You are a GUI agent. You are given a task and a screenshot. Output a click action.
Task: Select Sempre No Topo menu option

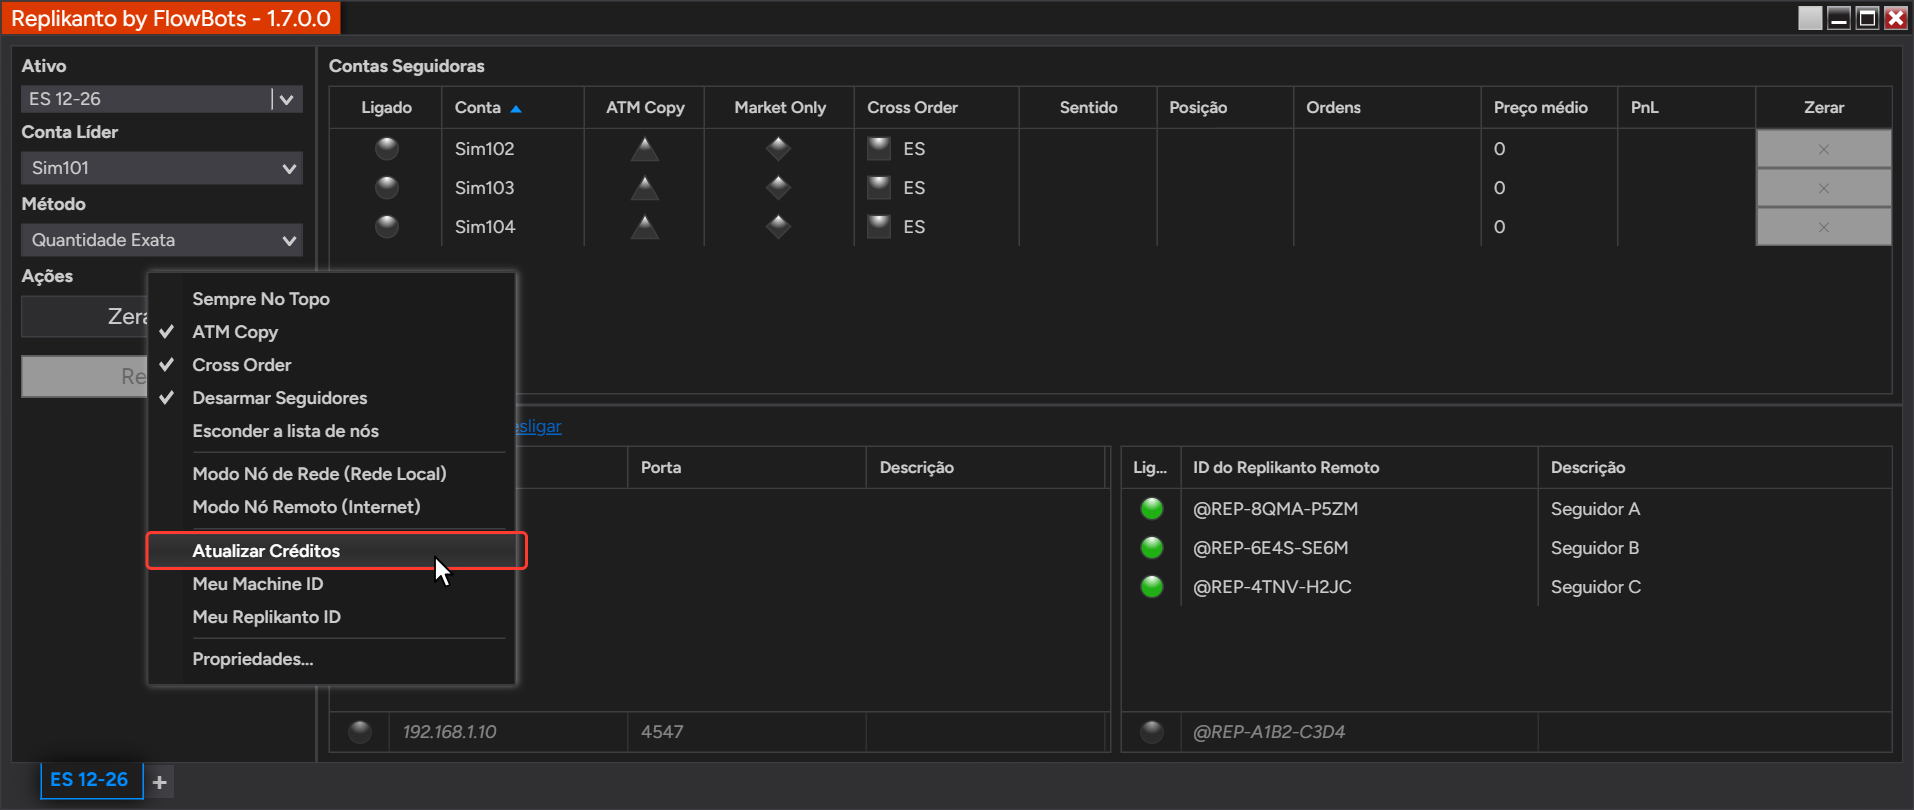[331, 299]
